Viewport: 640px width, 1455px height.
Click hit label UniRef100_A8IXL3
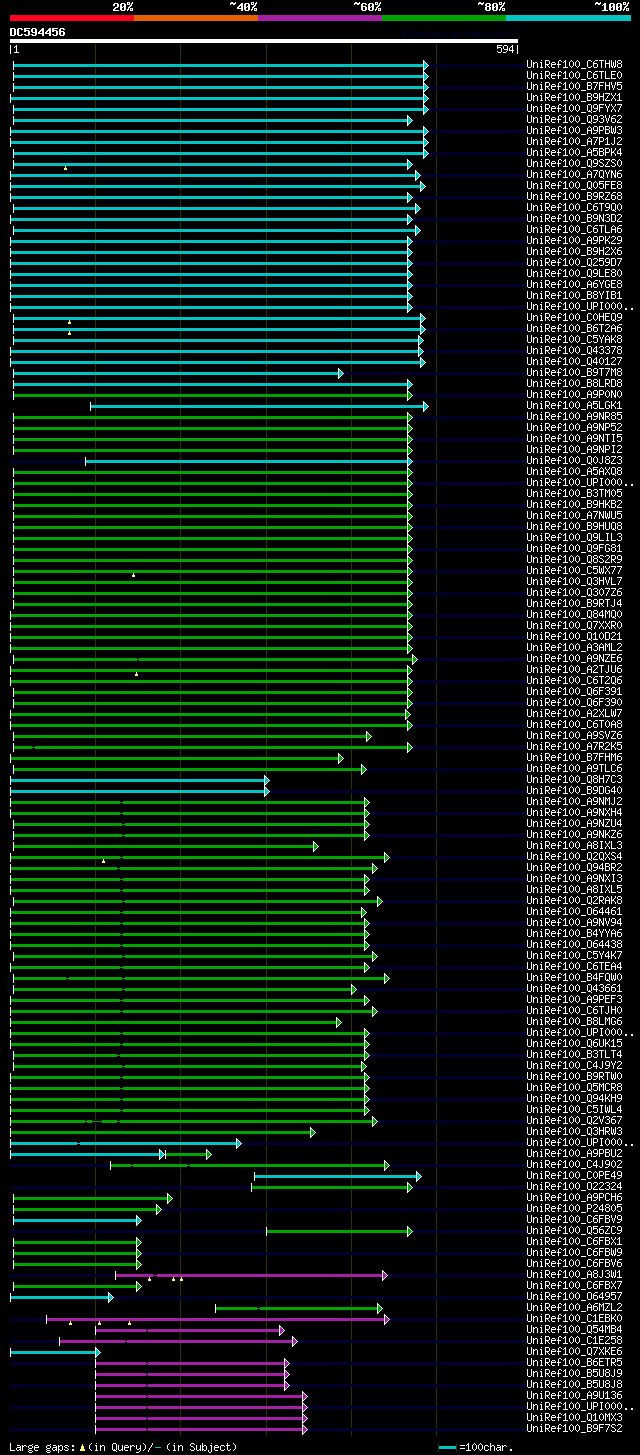click(x=574, y=845)
